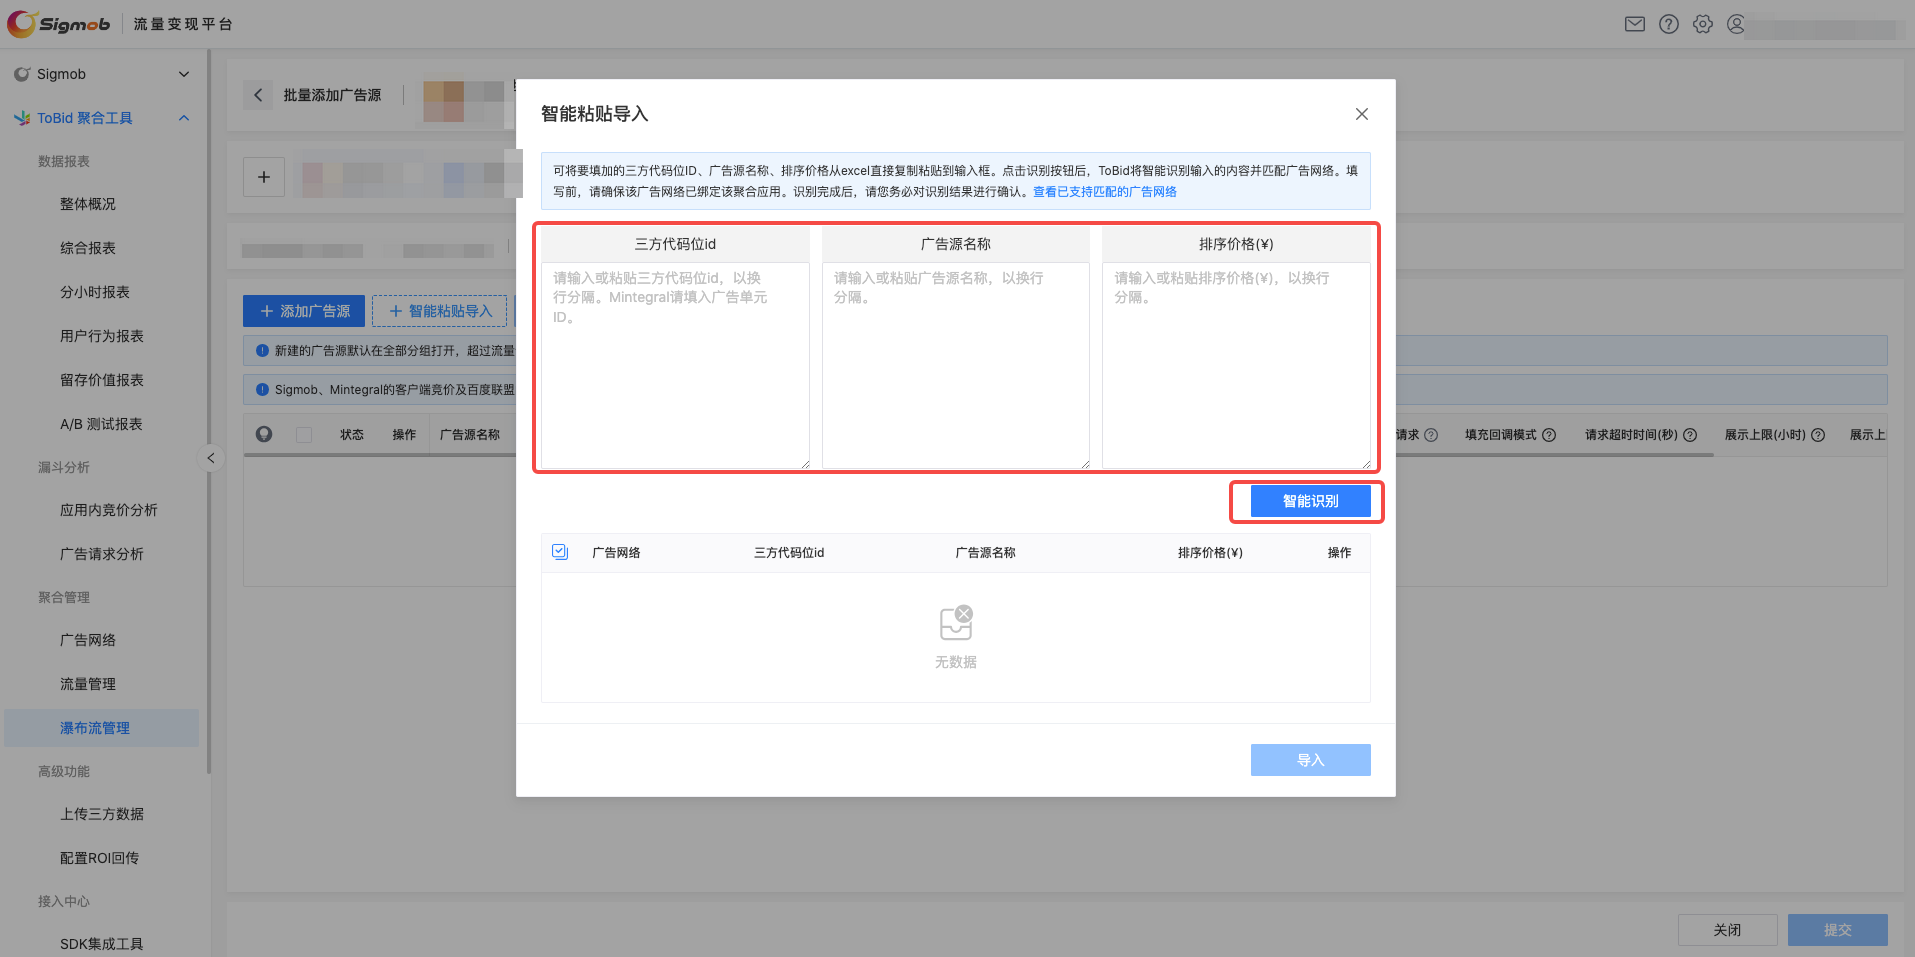Open the mail inbox icon
This screenshot has height=957, width=1915.
coord(1635,24)
